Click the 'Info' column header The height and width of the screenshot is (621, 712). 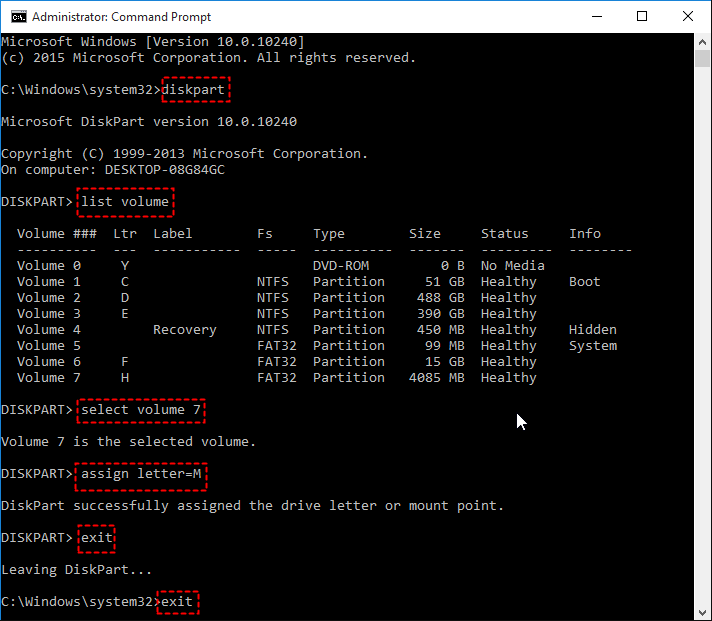tap(585, 234)
